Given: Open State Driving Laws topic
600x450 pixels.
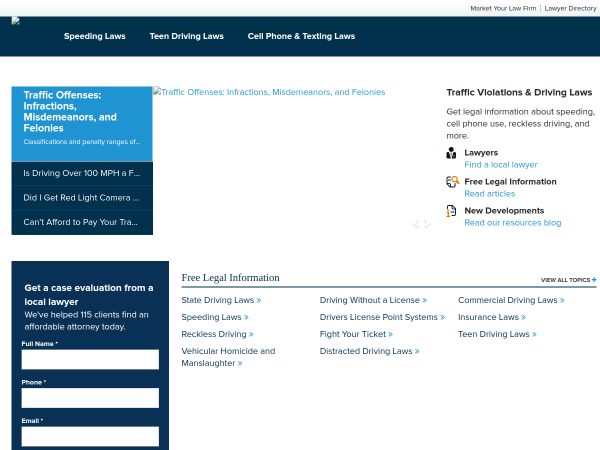Looking at the screenshot, I should pyautogui.click(x=221, y=300).
